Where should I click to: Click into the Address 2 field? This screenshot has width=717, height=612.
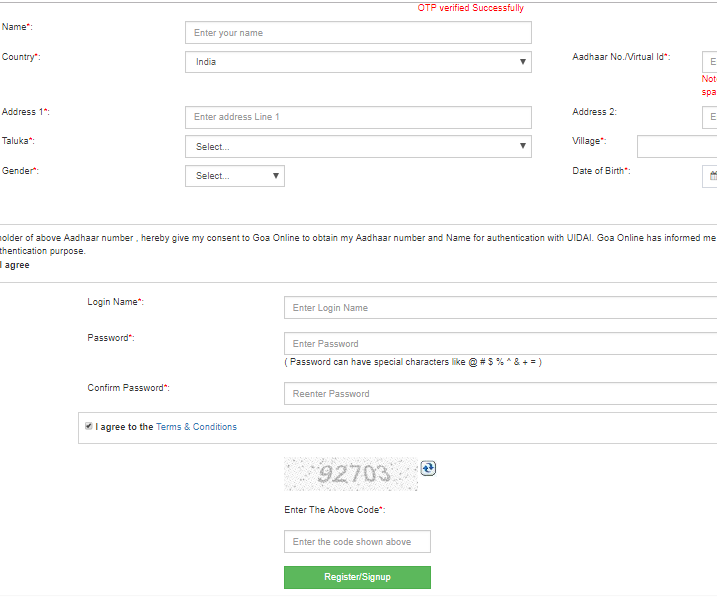[x=709, y=117]
